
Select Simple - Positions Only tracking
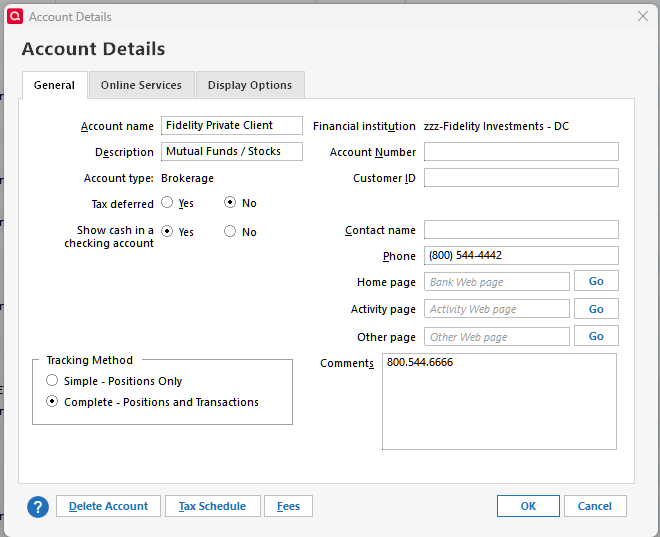[53, 381]
